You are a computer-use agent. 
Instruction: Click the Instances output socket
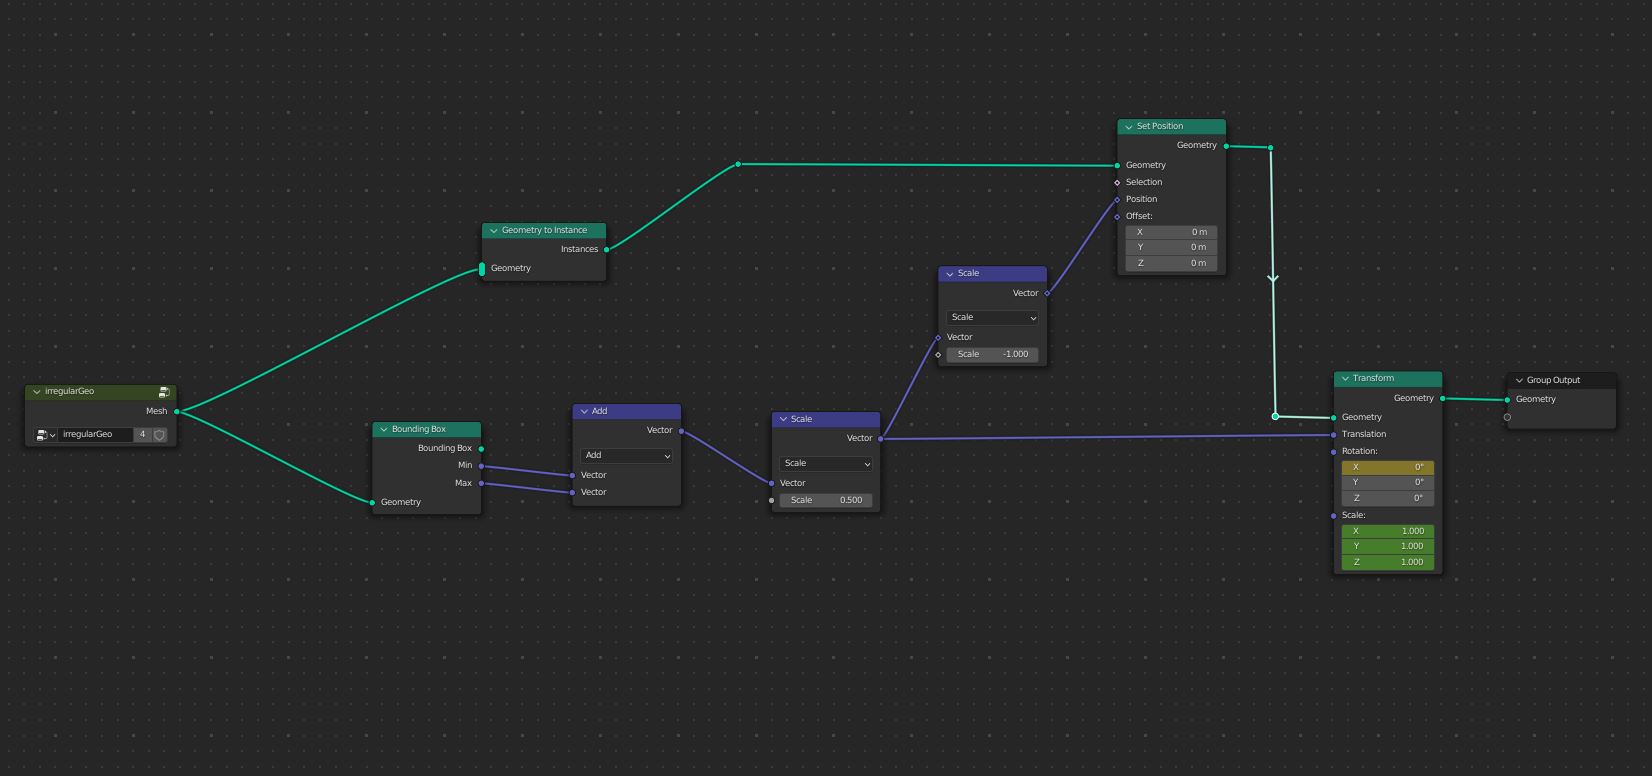click(x=606, y=250)
